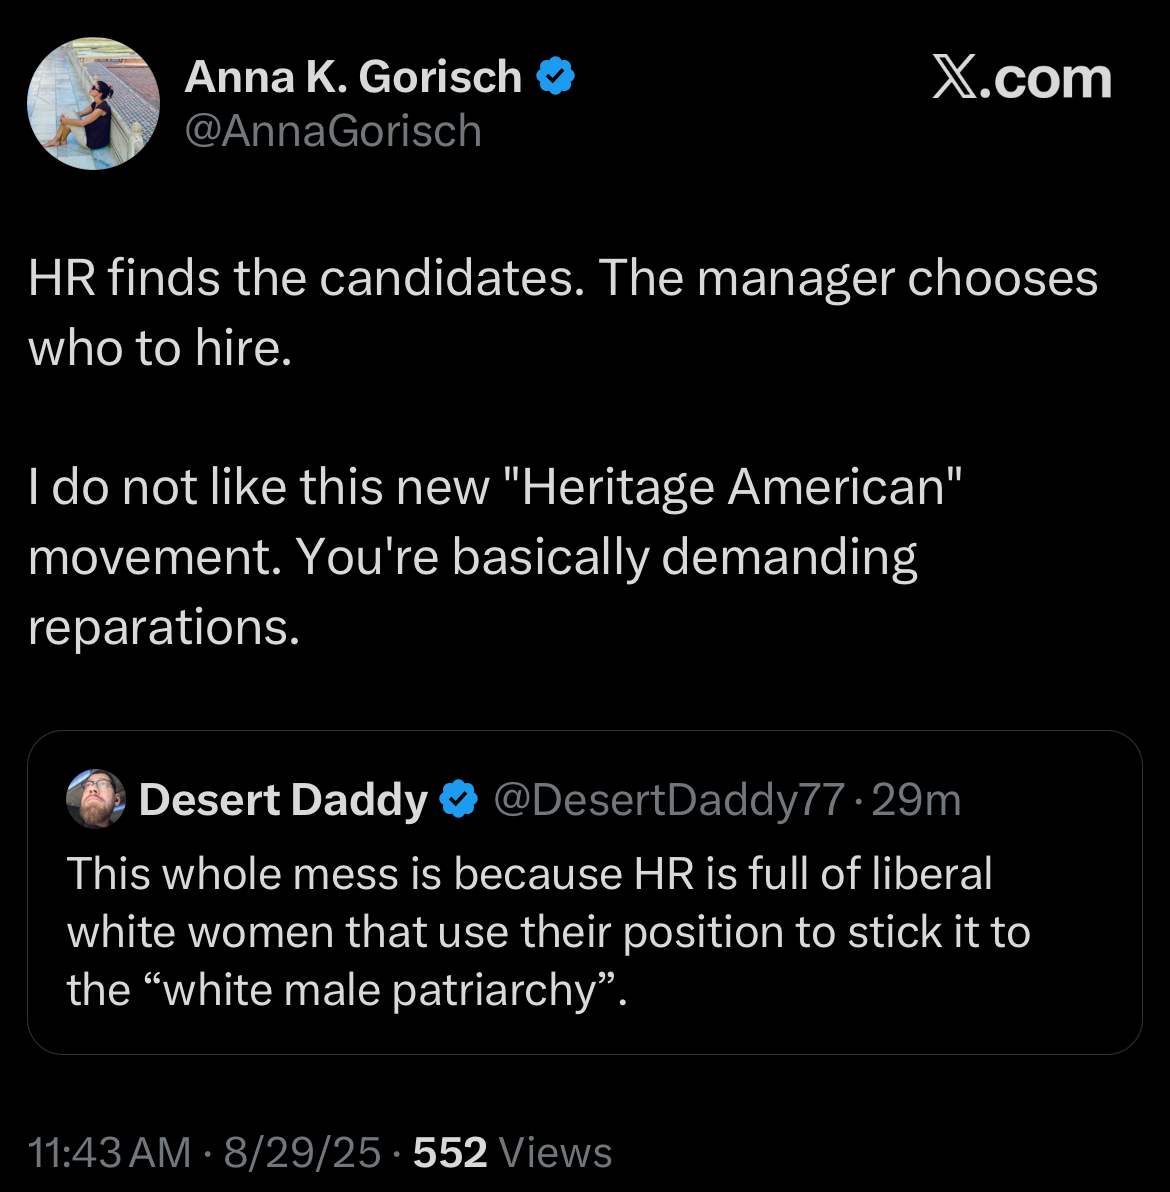This screenshot has height=1192, width=1170.
Task: Open Desert Daddy's small avatar
Action: click(x=96, y=799)
